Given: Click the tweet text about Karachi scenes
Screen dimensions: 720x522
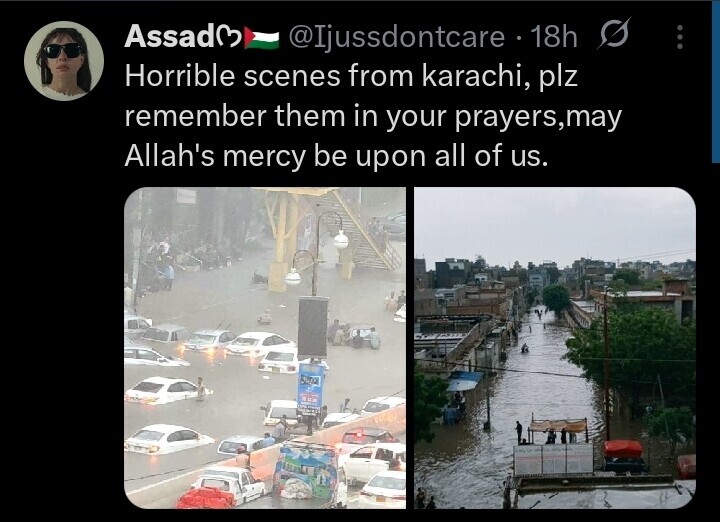Looking at the screenshot, I should coord(373,116).
